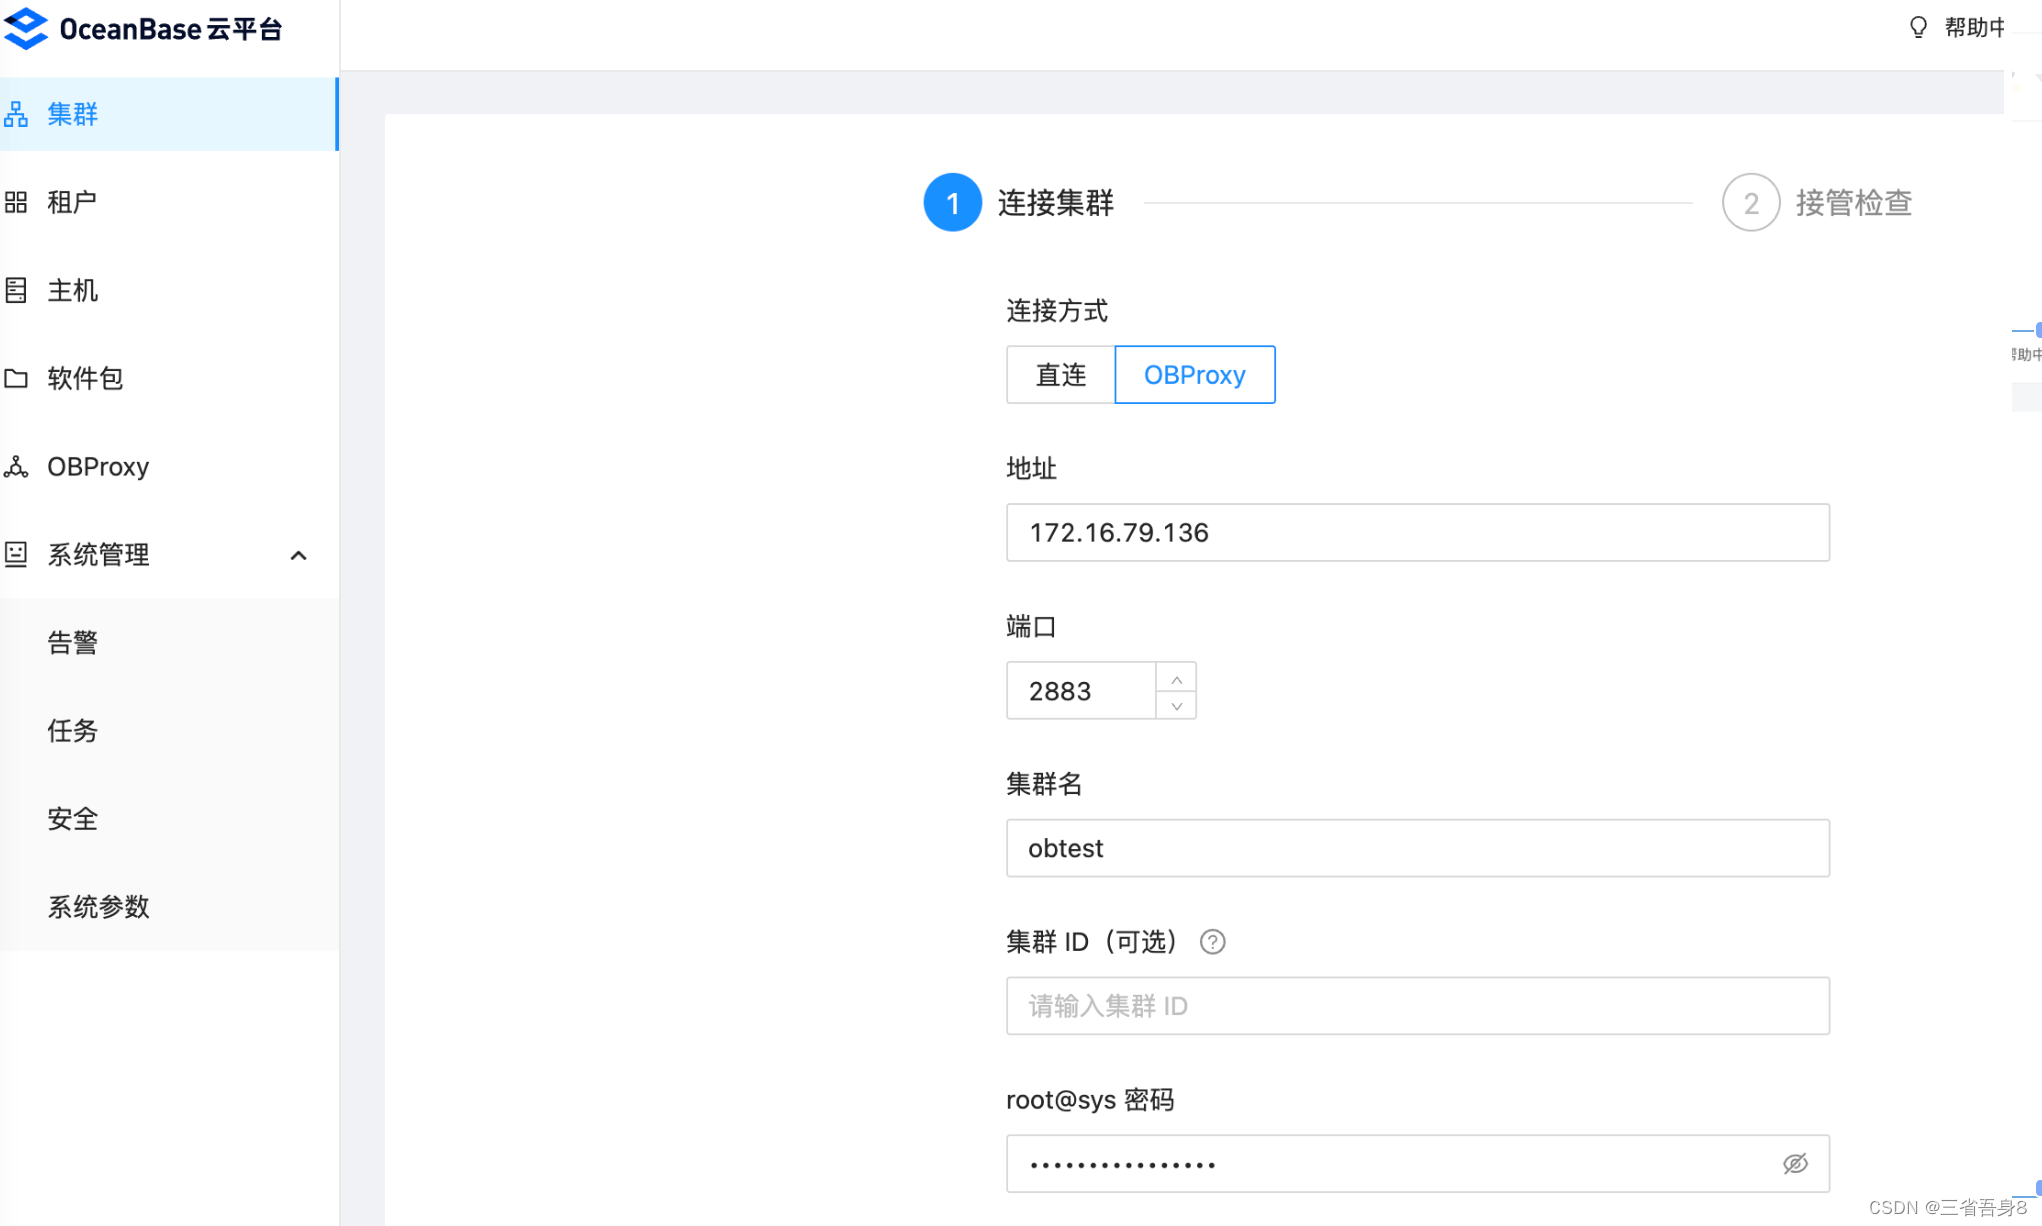
Task: Open the 租户 section from sidebar
Action: [x=71, y=202]
